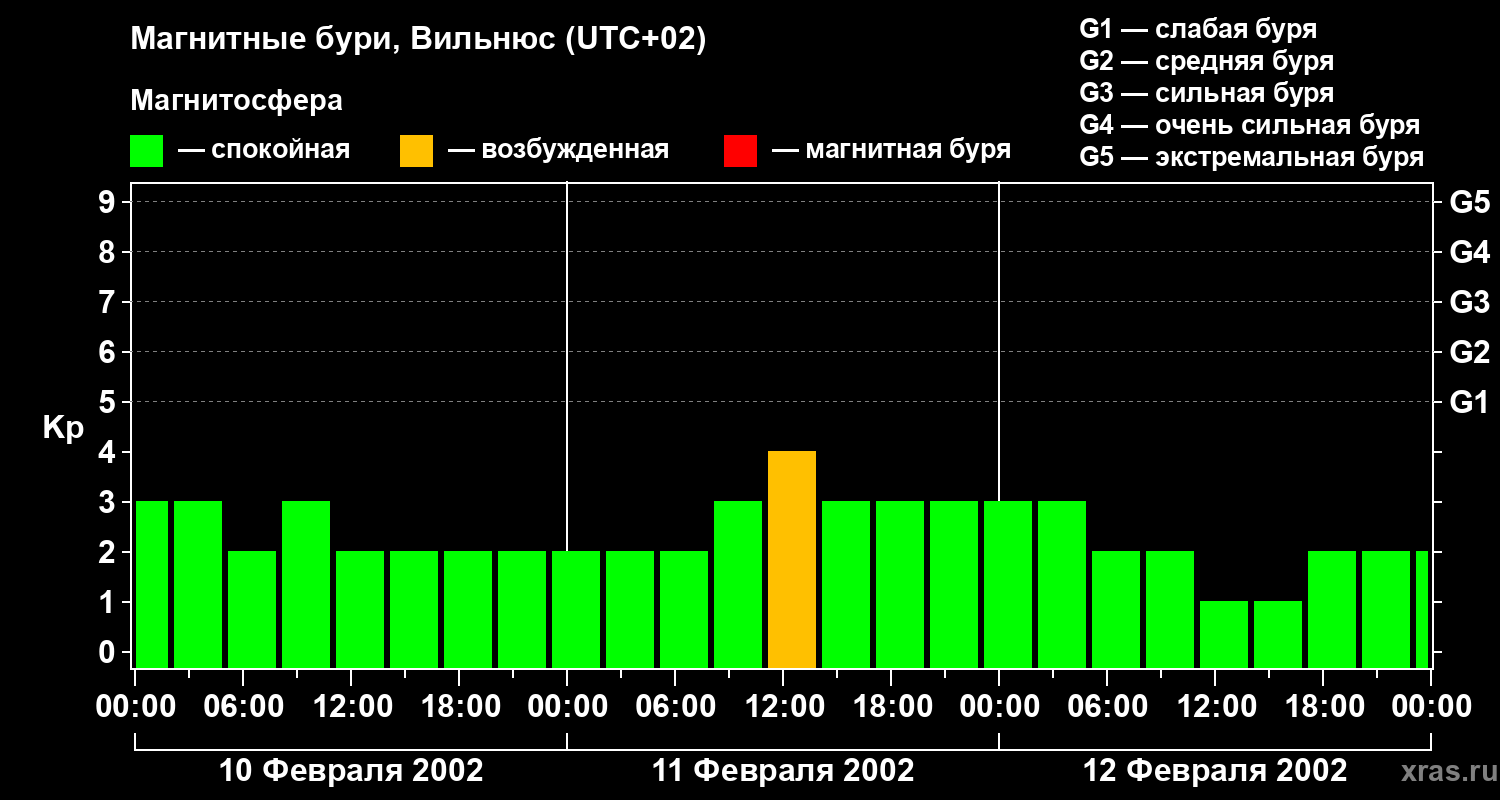Click the Kp axis value "5"
The image size is (1500, 800).
tap(109, 402)
